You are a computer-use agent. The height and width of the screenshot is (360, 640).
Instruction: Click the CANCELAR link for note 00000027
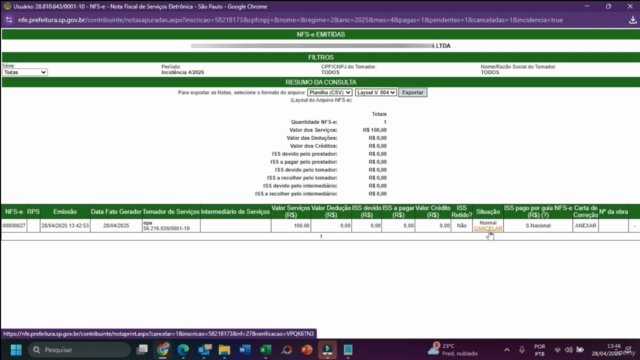coord(488,229)
